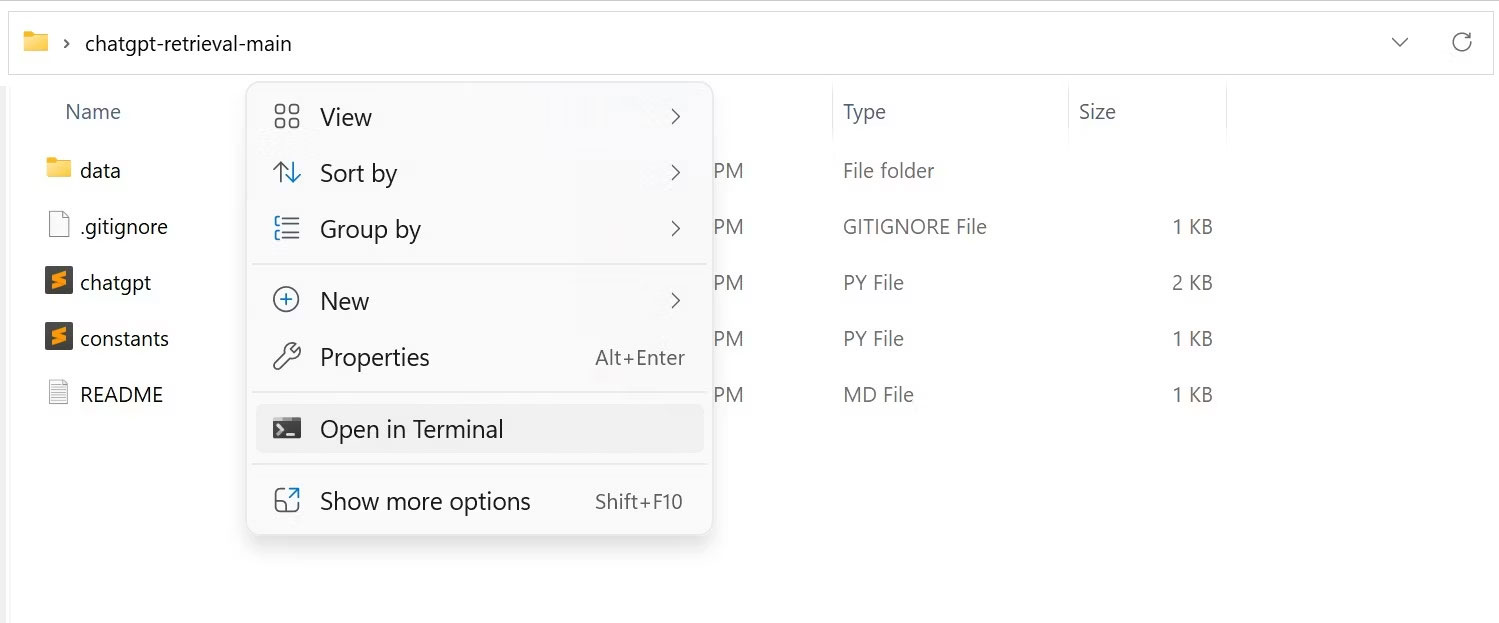Sort by the Name column header

[x=93, y=112]
